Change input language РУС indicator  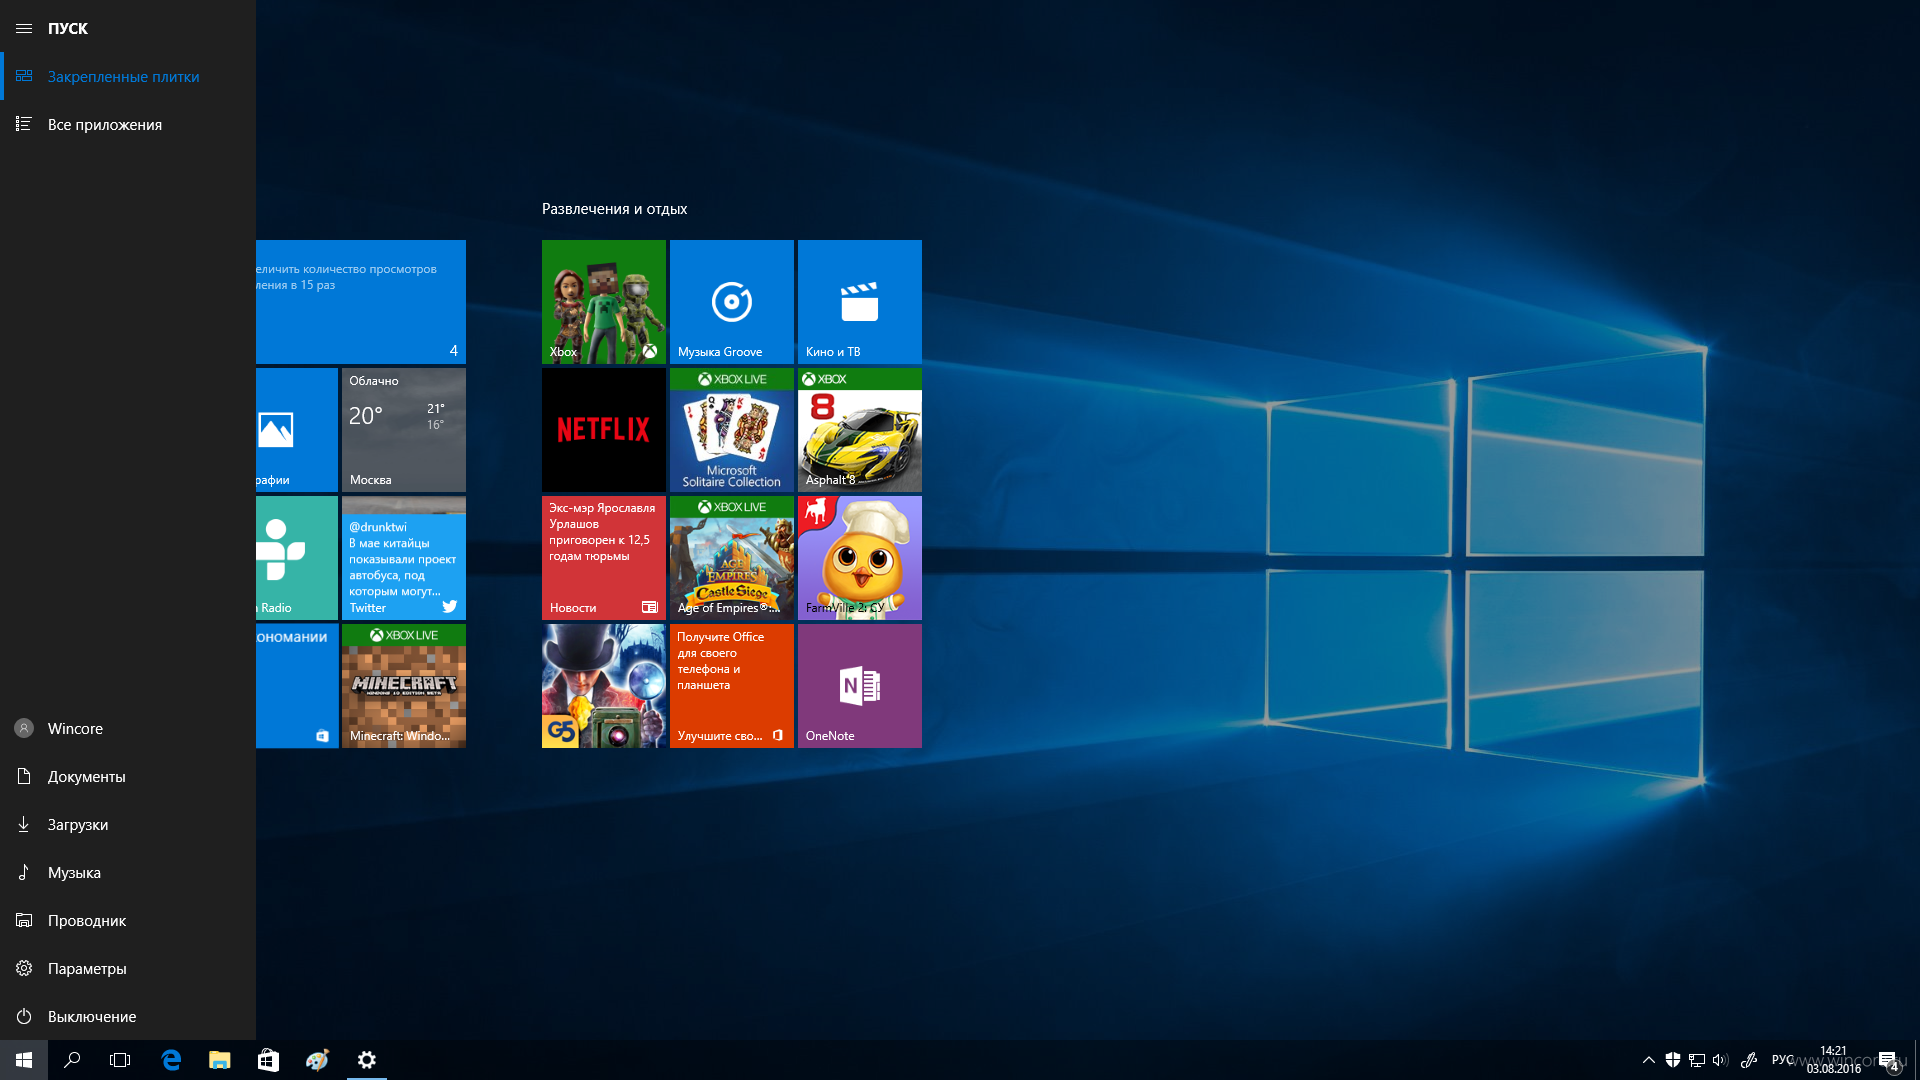(1782, 1060)
